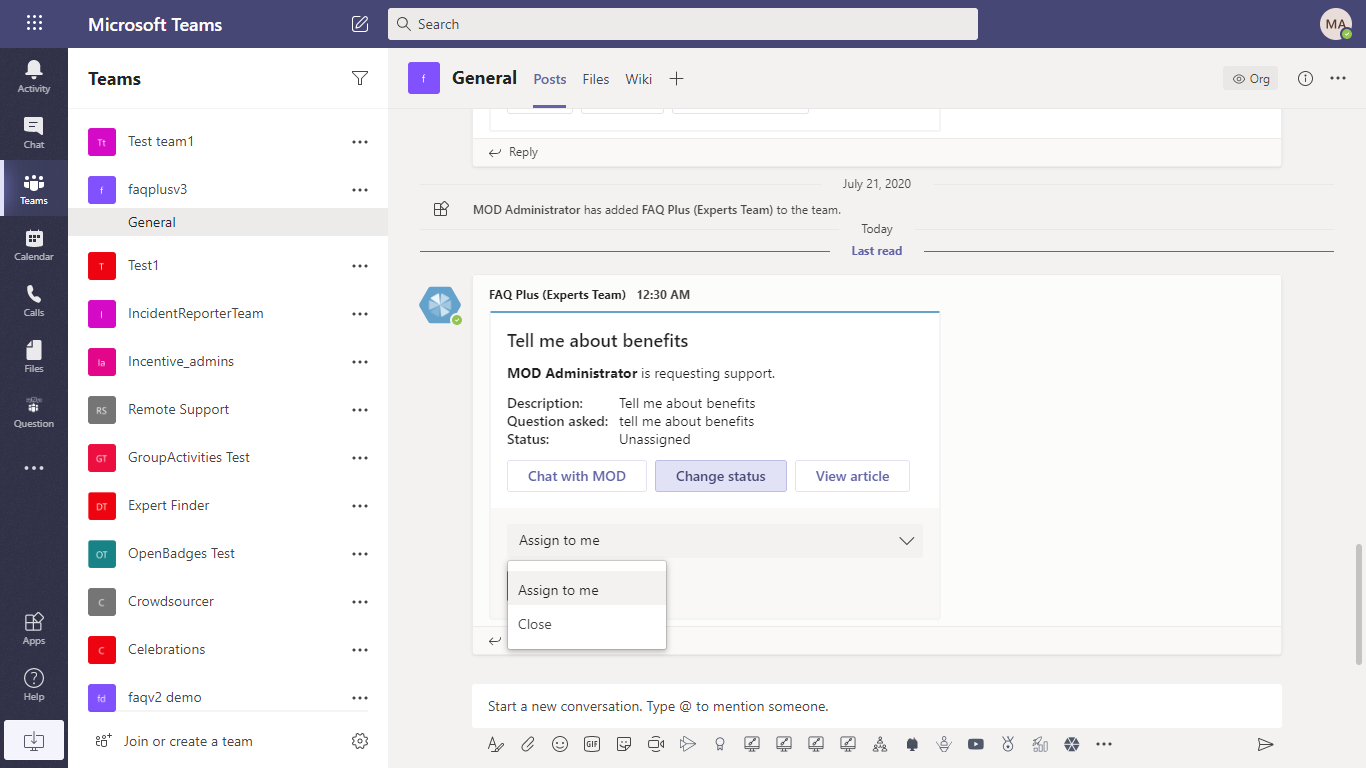This screenshot has height=768, width=1366.
Task: Open Activity feed in left rail
Action: click(x=34, y=76)
